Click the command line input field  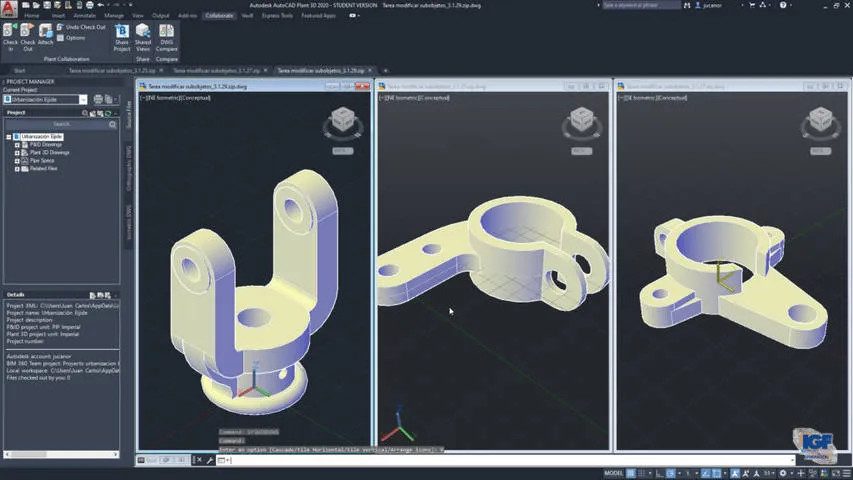509,460
